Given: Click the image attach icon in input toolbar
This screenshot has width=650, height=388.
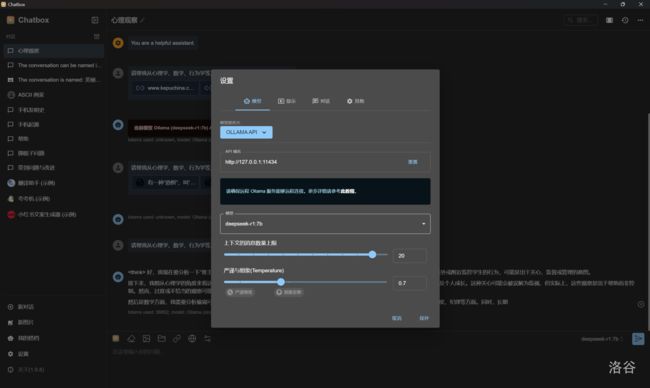Looking at the screenshot, I should point(146,339).
